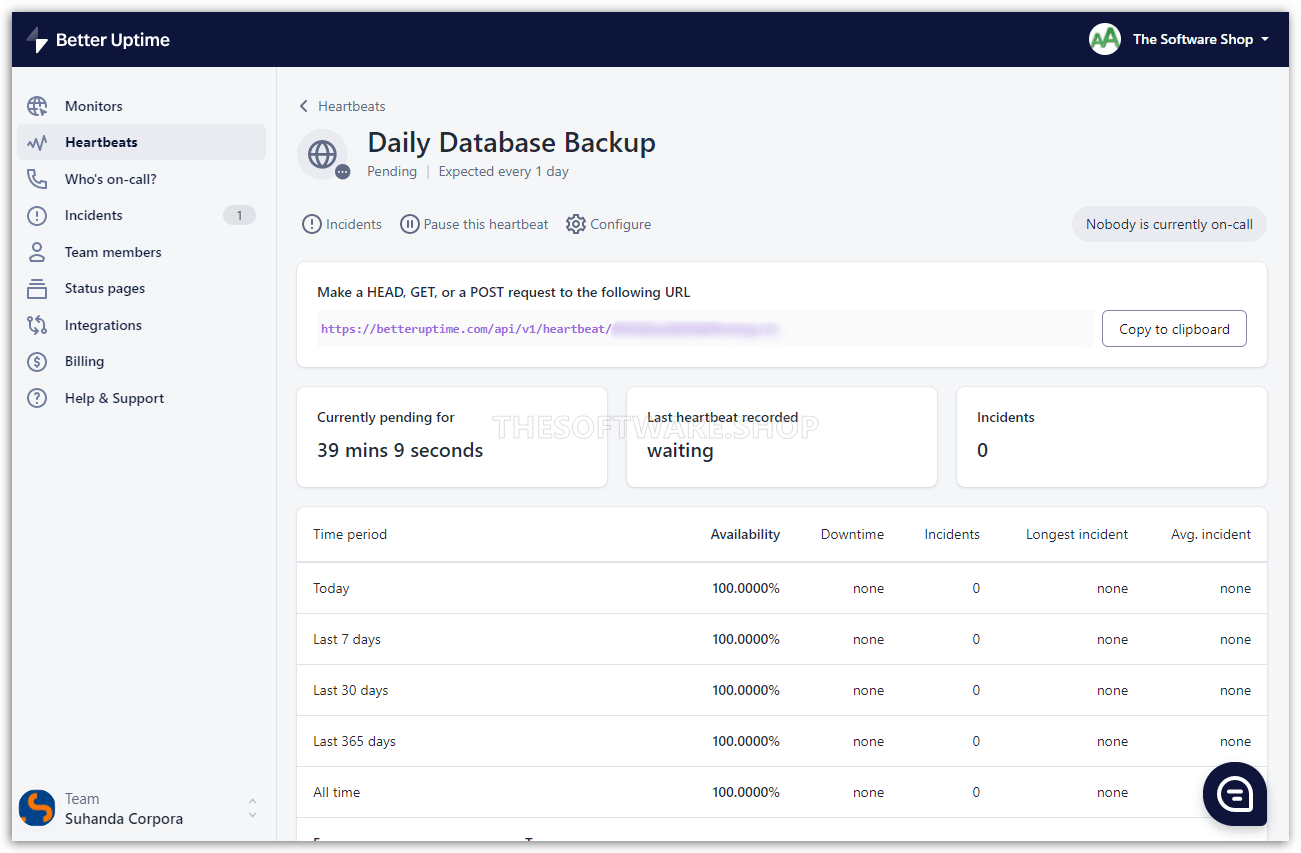Open the Monitors globe icon
Viewport: 1301px width, 853px height.
point(37,106)
